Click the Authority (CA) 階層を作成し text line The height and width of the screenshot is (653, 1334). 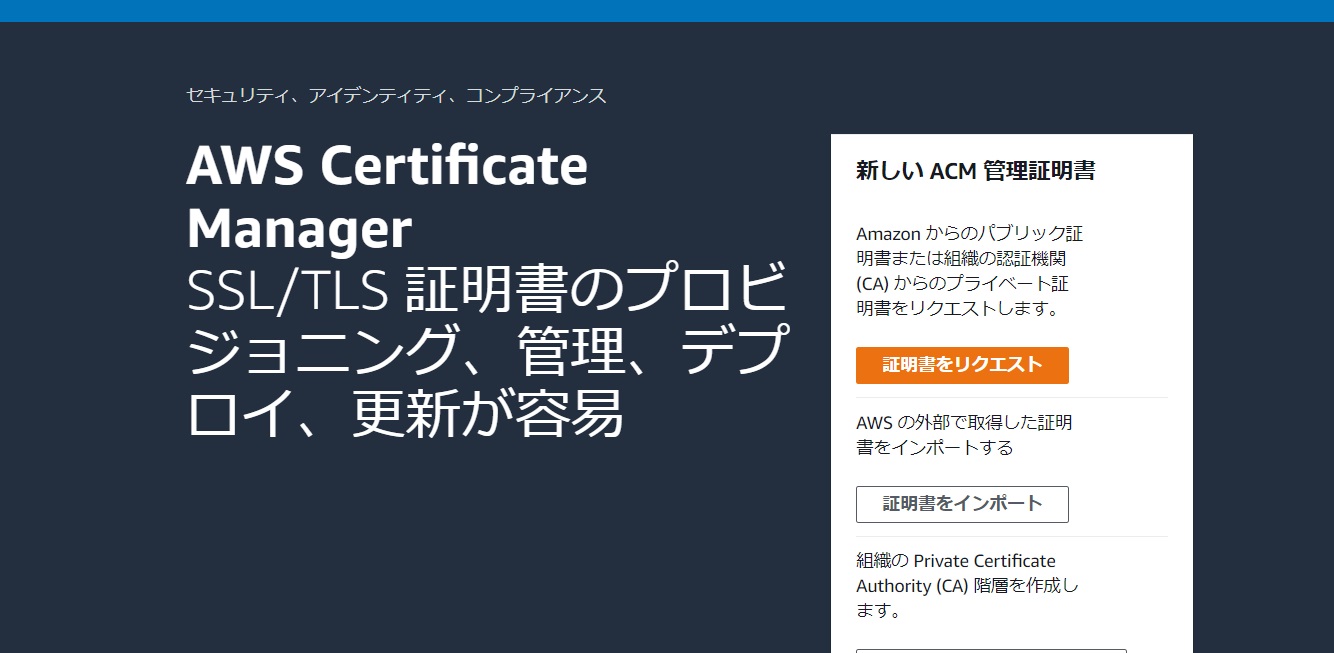pos(967,586)
